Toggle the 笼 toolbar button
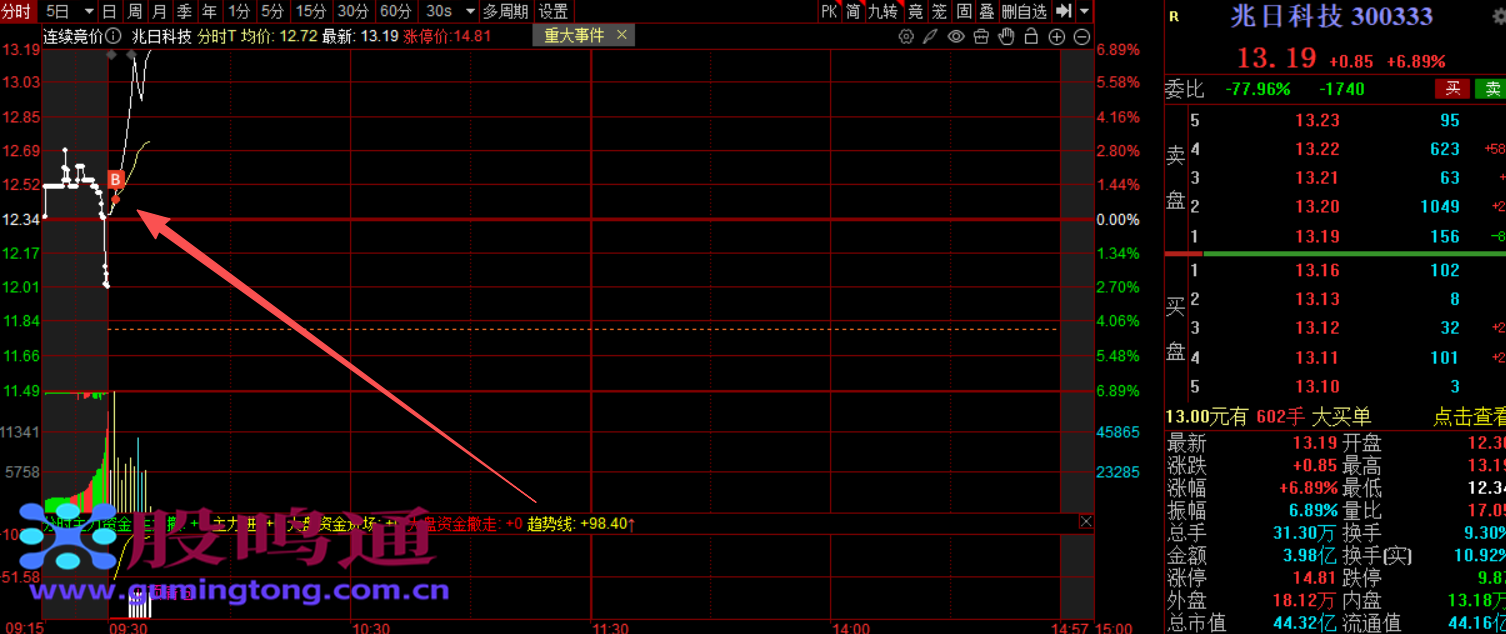1506x634 pixels. 939,12
